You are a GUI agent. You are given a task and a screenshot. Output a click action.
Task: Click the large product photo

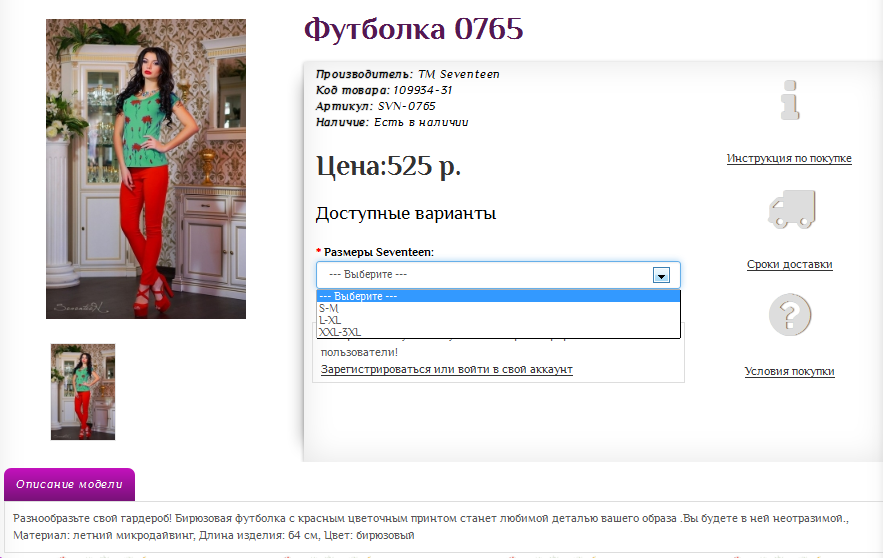(x=146, y=169)
